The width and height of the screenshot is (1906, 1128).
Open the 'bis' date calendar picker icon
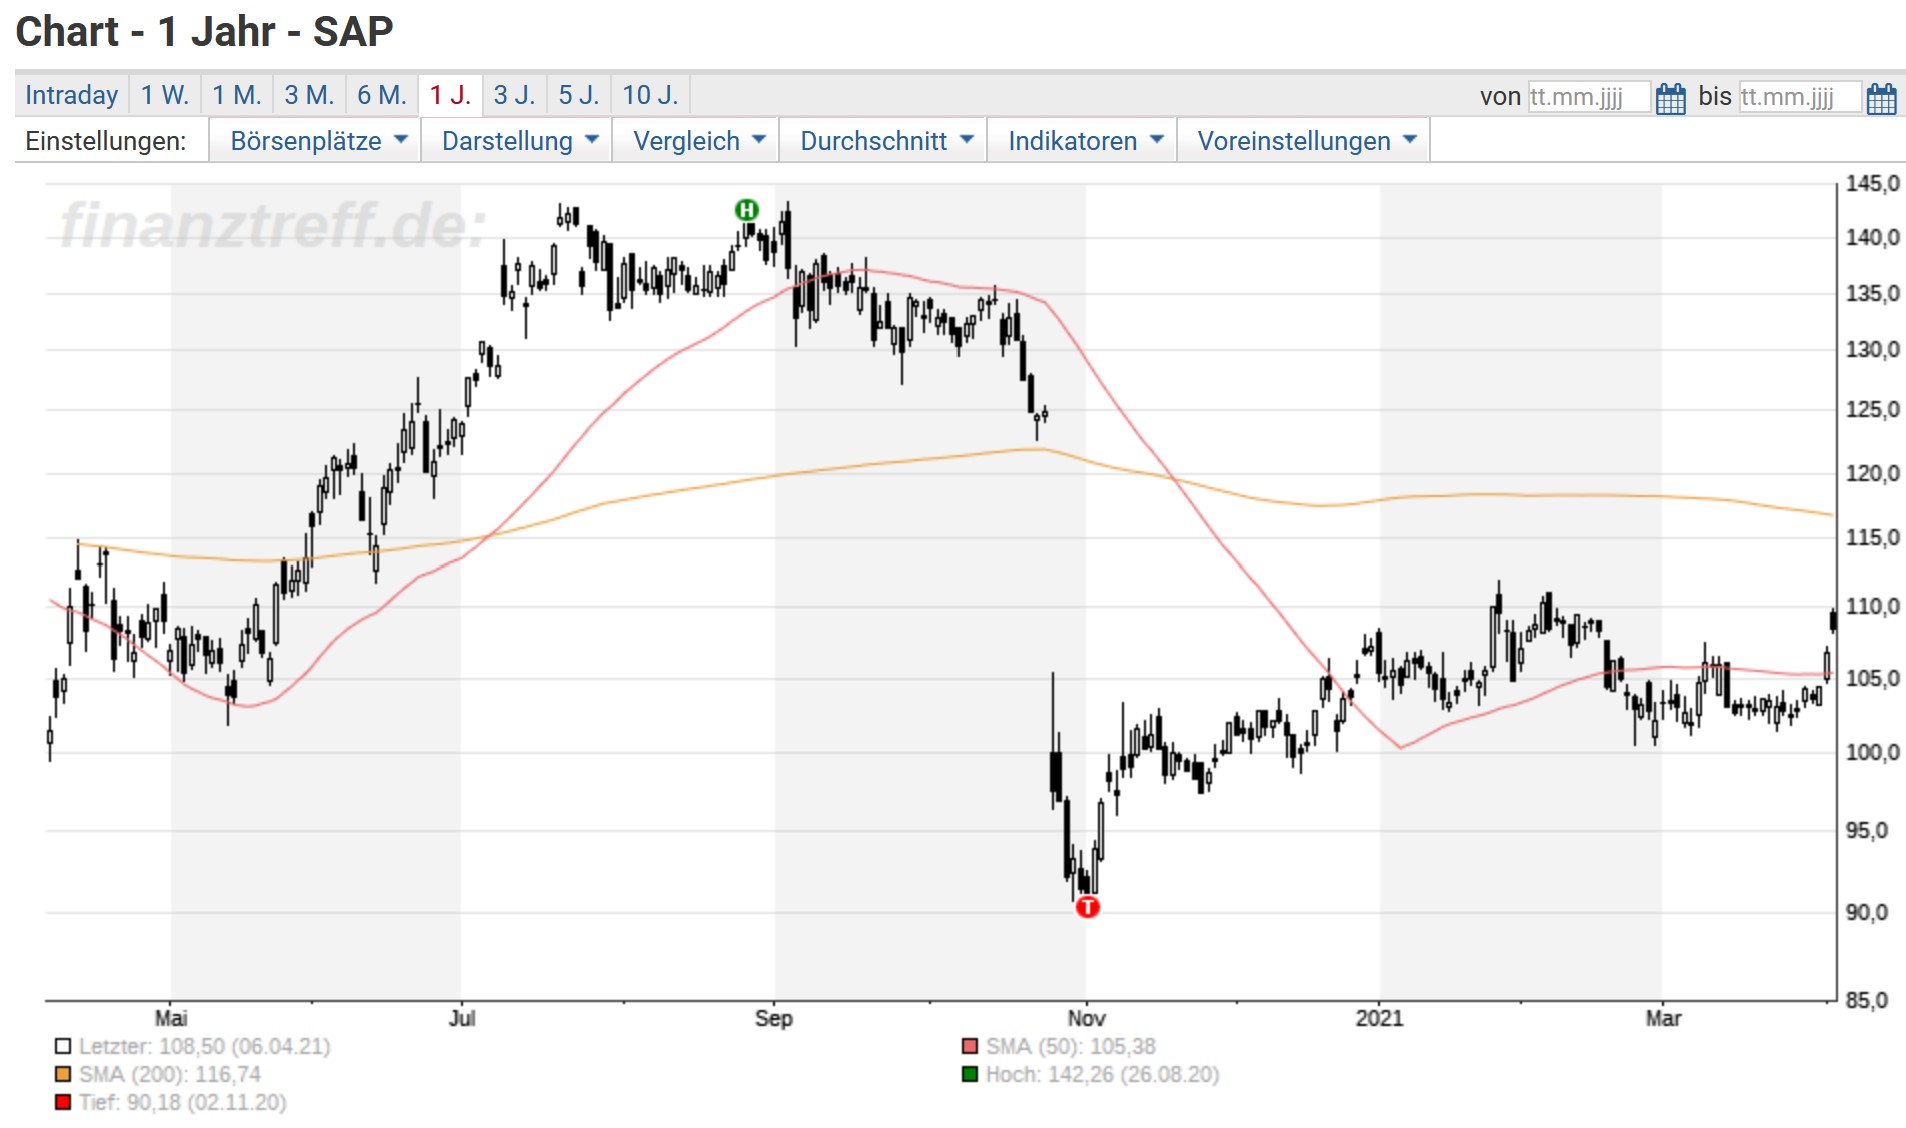[1881, 98]
